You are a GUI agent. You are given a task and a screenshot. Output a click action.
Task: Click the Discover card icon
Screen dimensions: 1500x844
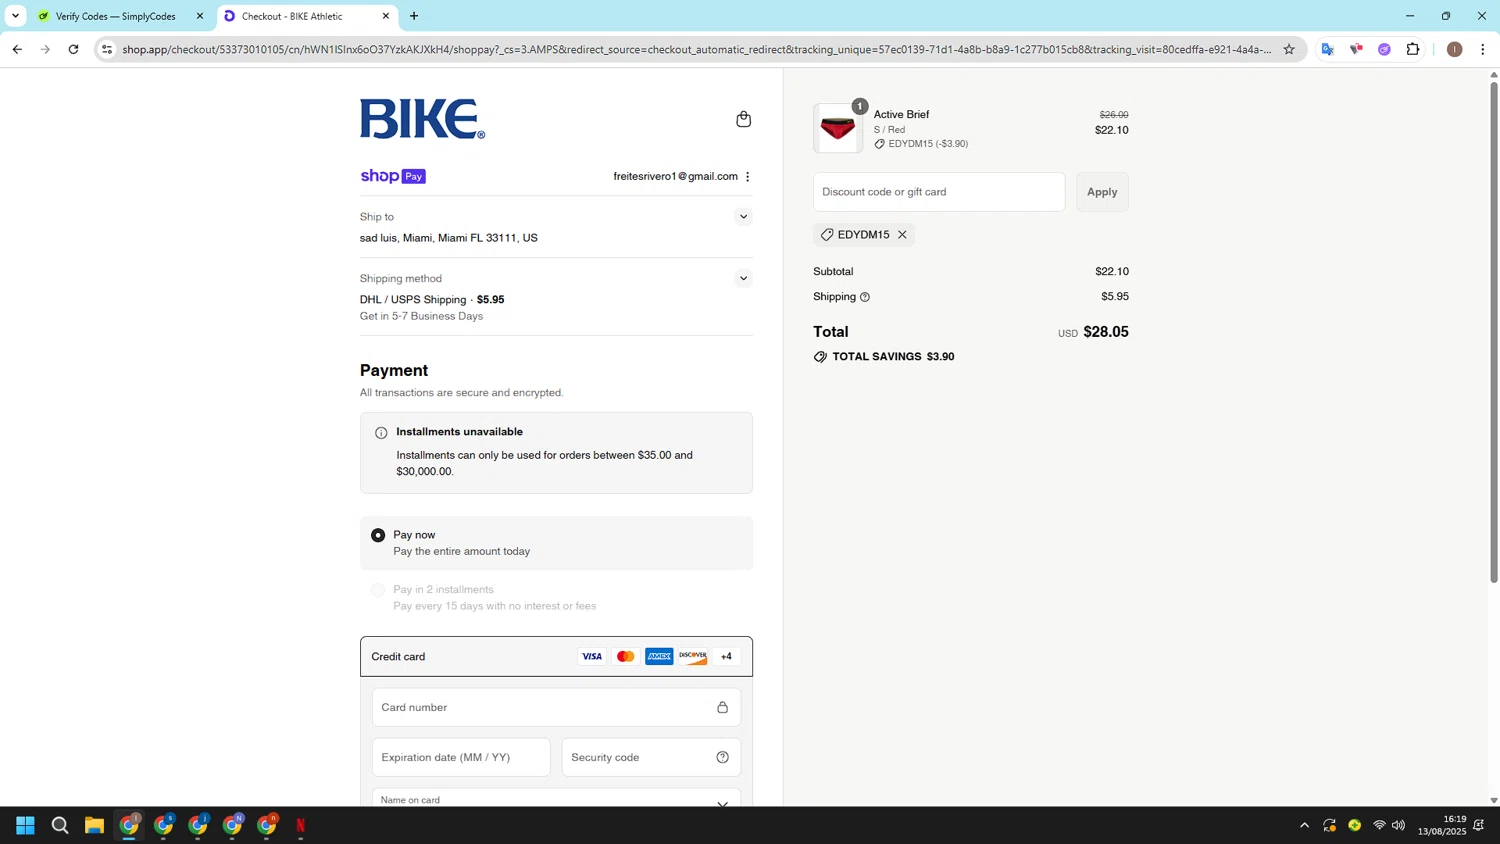[693, 657]
